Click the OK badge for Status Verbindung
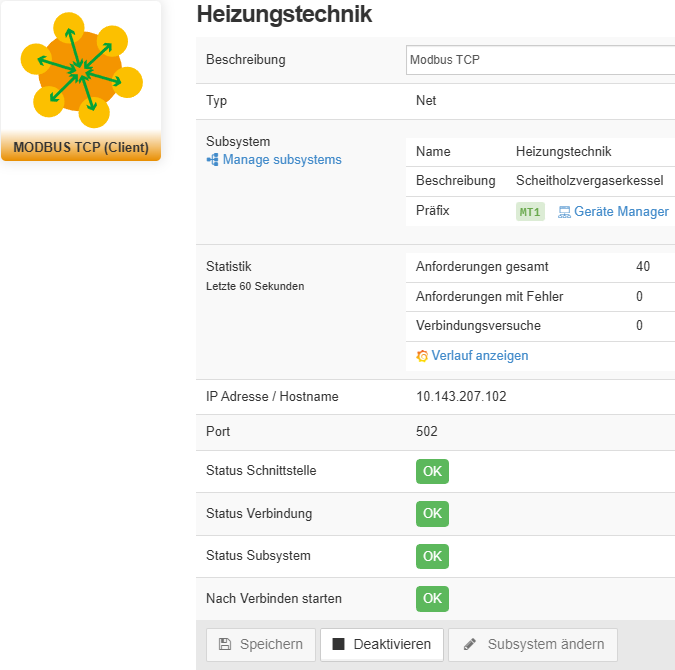Viewport: 675px width, 670px height. click(432, 514)
